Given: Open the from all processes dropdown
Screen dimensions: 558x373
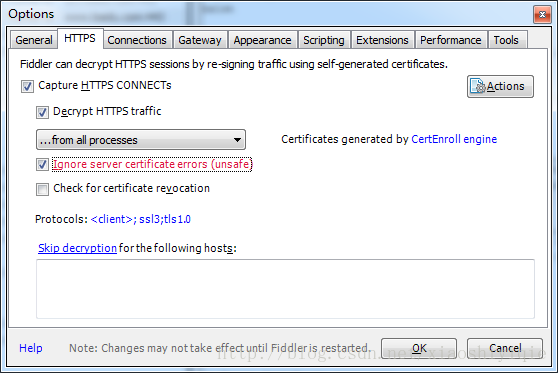Looking at the screenshot, I should click(x=141, y=140).
